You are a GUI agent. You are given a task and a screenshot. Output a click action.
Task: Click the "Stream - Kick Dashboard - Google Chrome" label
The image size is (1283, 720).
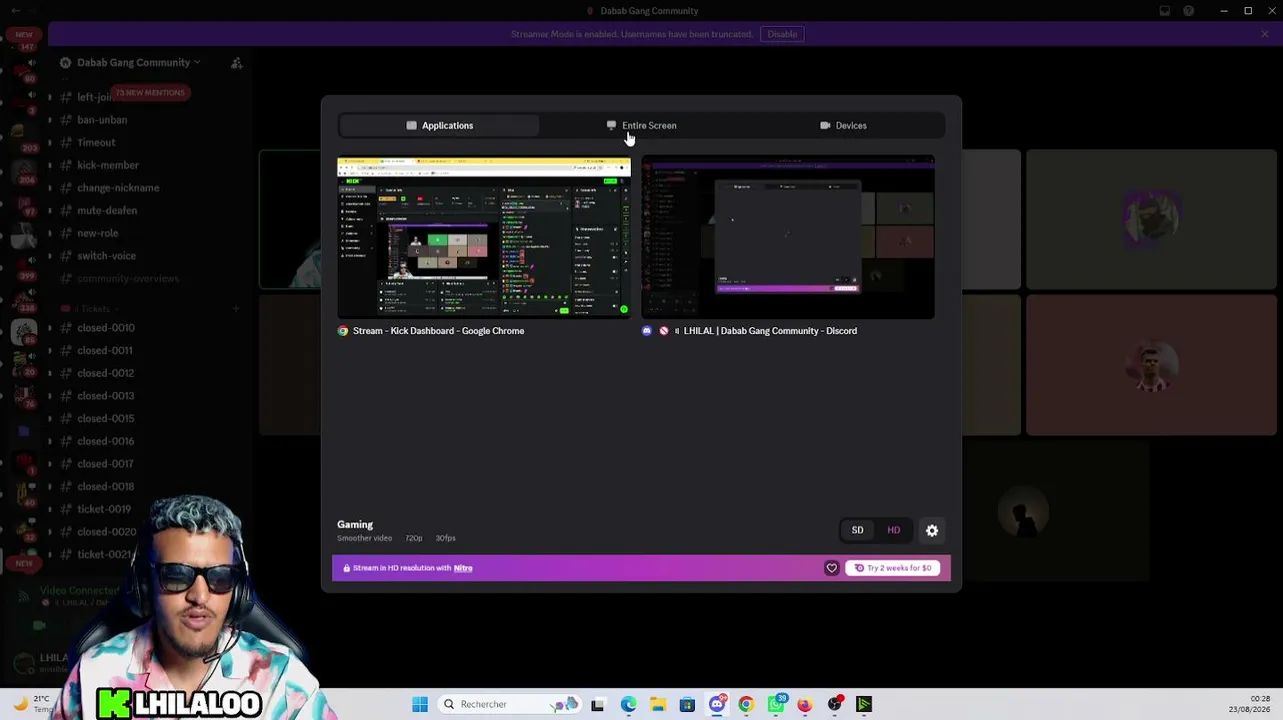(438, 331)
